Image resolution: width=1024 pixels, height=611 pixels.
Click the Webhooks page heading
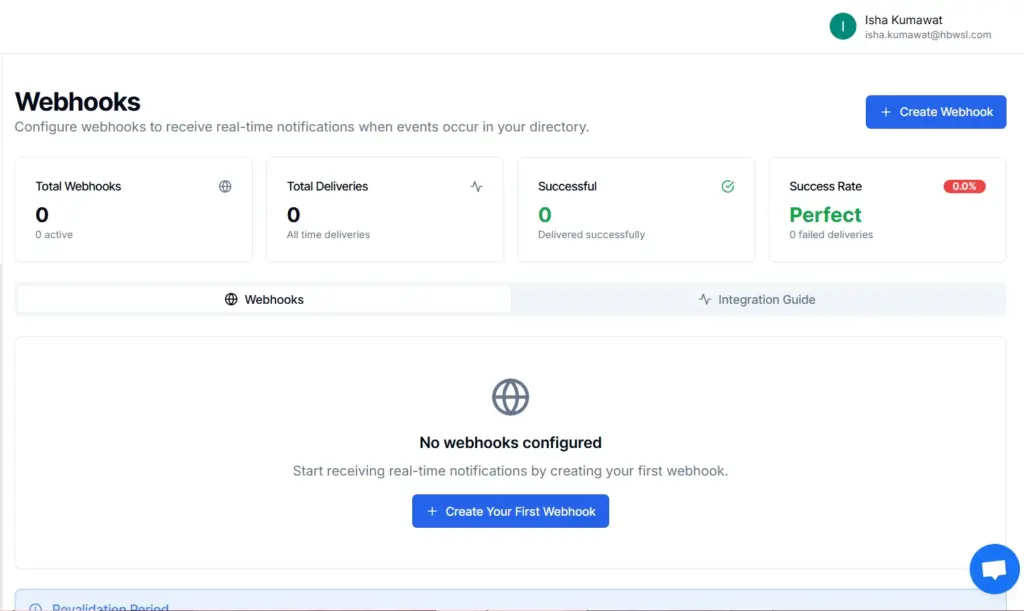click(77, 101)
